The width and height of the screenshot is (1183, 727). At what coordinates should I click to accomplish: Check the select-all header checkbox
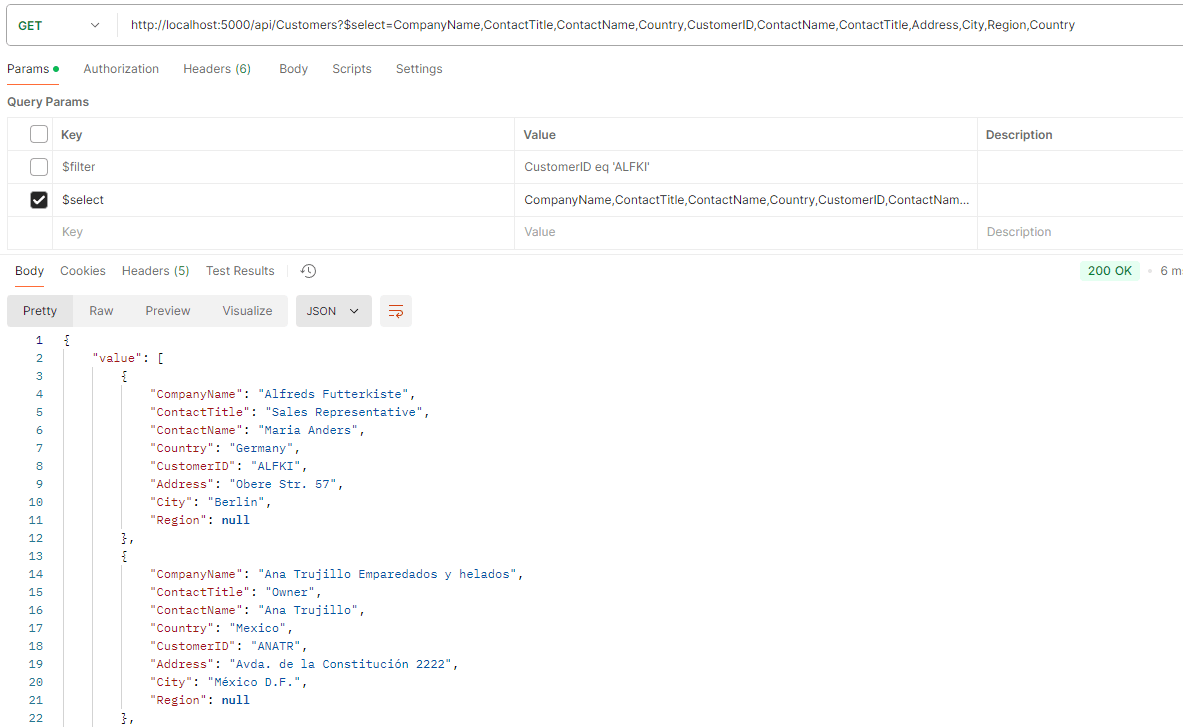[x=39, y=134]
